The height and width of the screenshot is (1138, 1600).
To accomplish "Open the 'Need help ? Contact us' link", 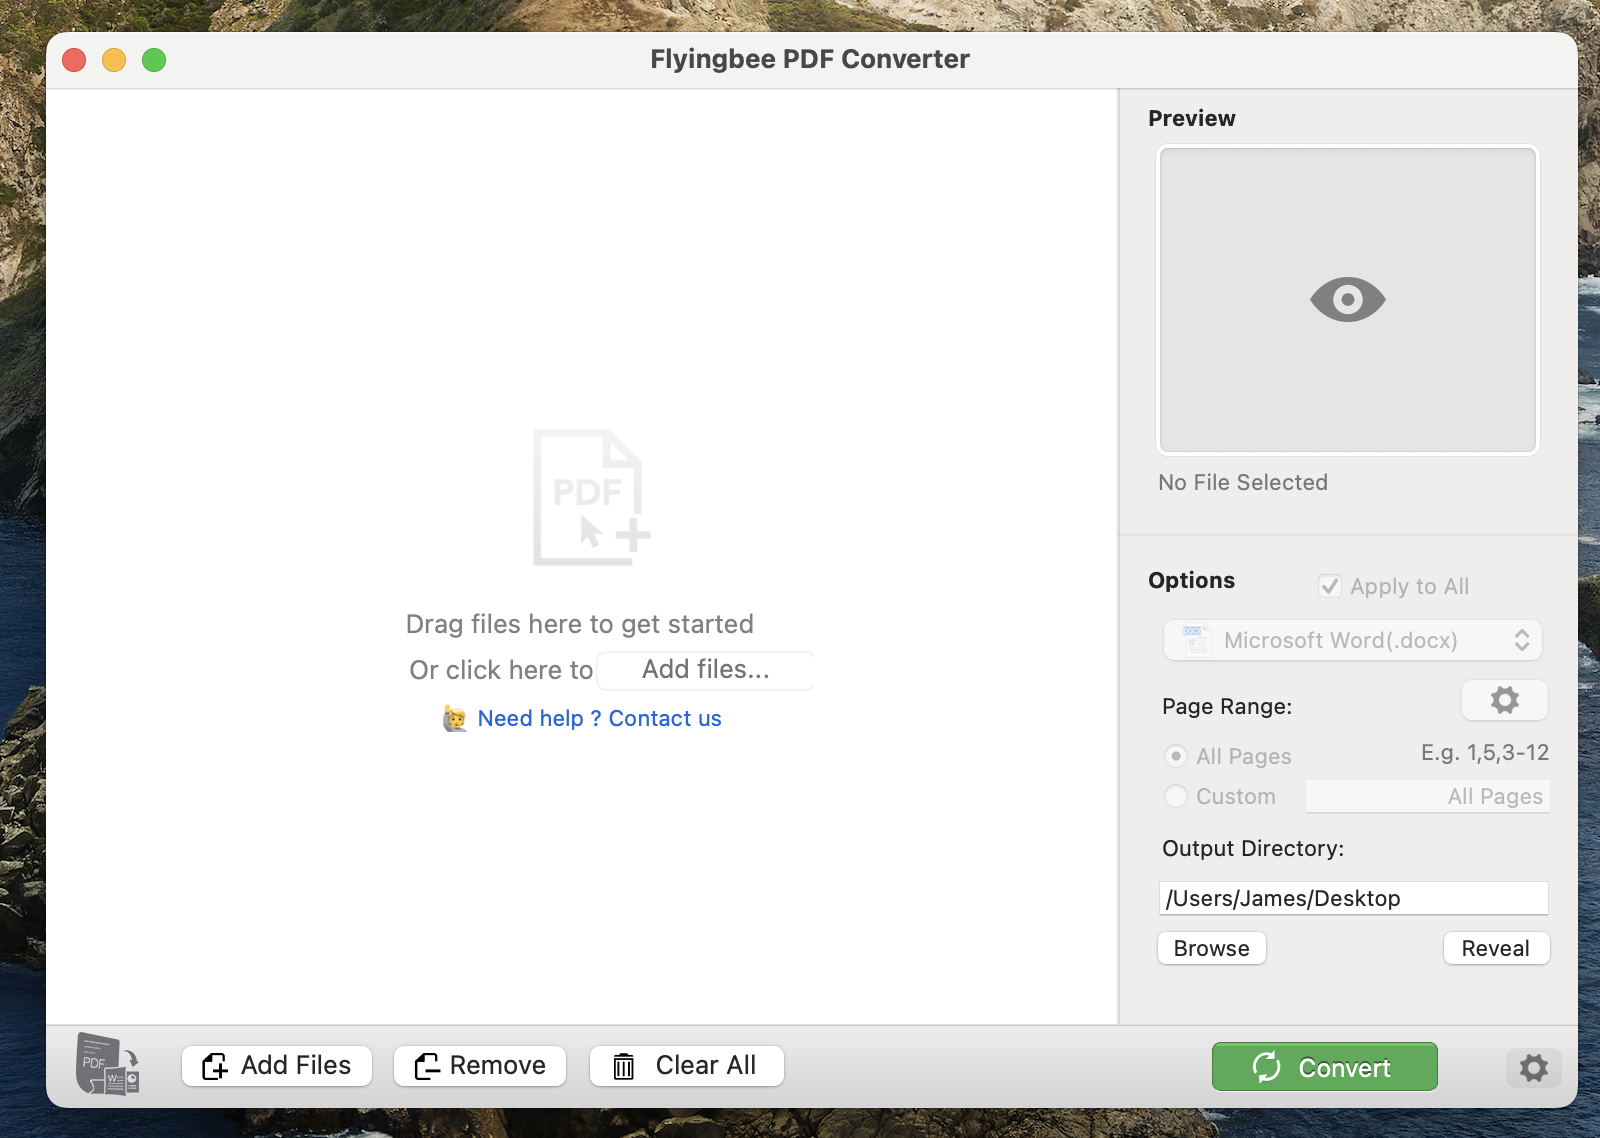I will pos(599,718).
